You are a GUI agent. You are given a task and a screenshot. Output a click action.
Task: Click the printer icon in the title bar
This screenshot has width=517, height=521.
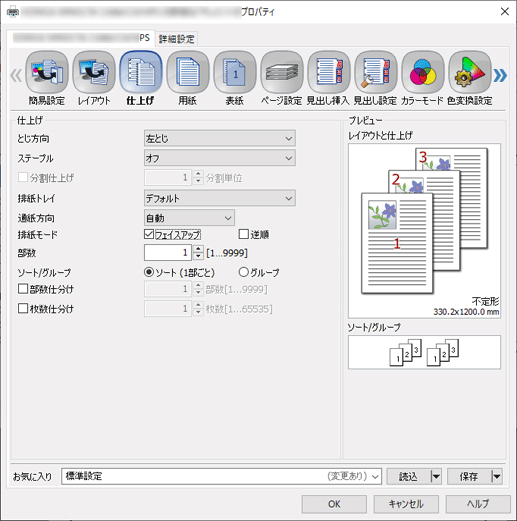pyautogui.click(x=13, y=12)
